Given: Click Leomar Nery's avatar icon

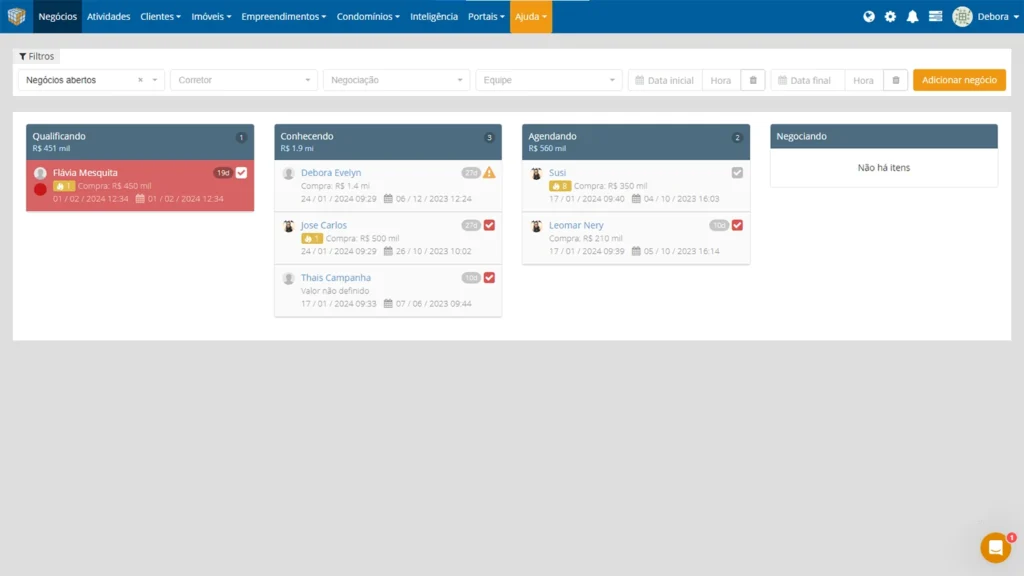Looking at the screenshot, I should pos(536,226).
